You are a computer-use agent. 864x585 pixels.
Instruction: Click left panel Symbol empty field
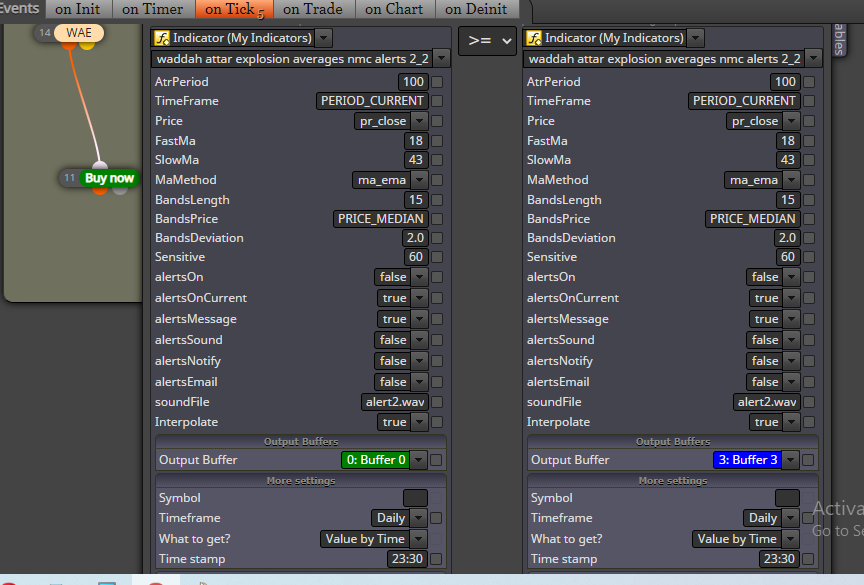415,498
